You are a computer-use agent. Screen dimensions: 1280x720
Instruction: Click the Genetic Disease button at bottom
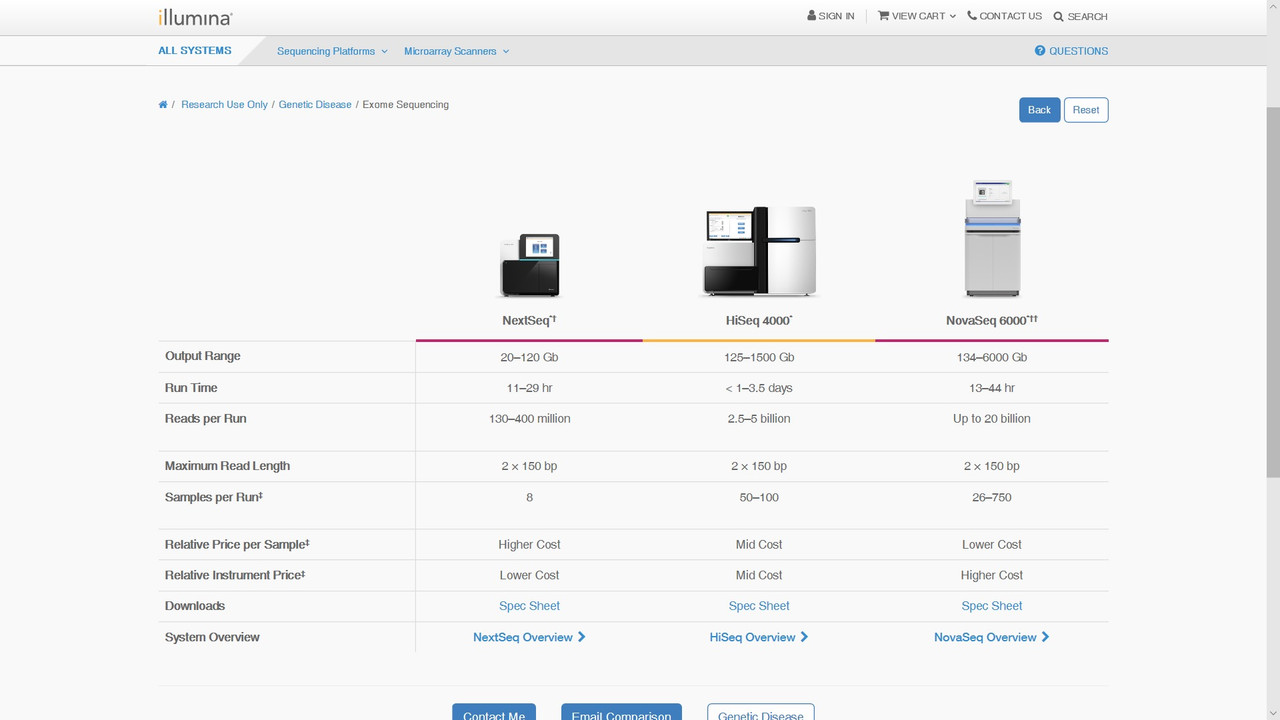761,714
